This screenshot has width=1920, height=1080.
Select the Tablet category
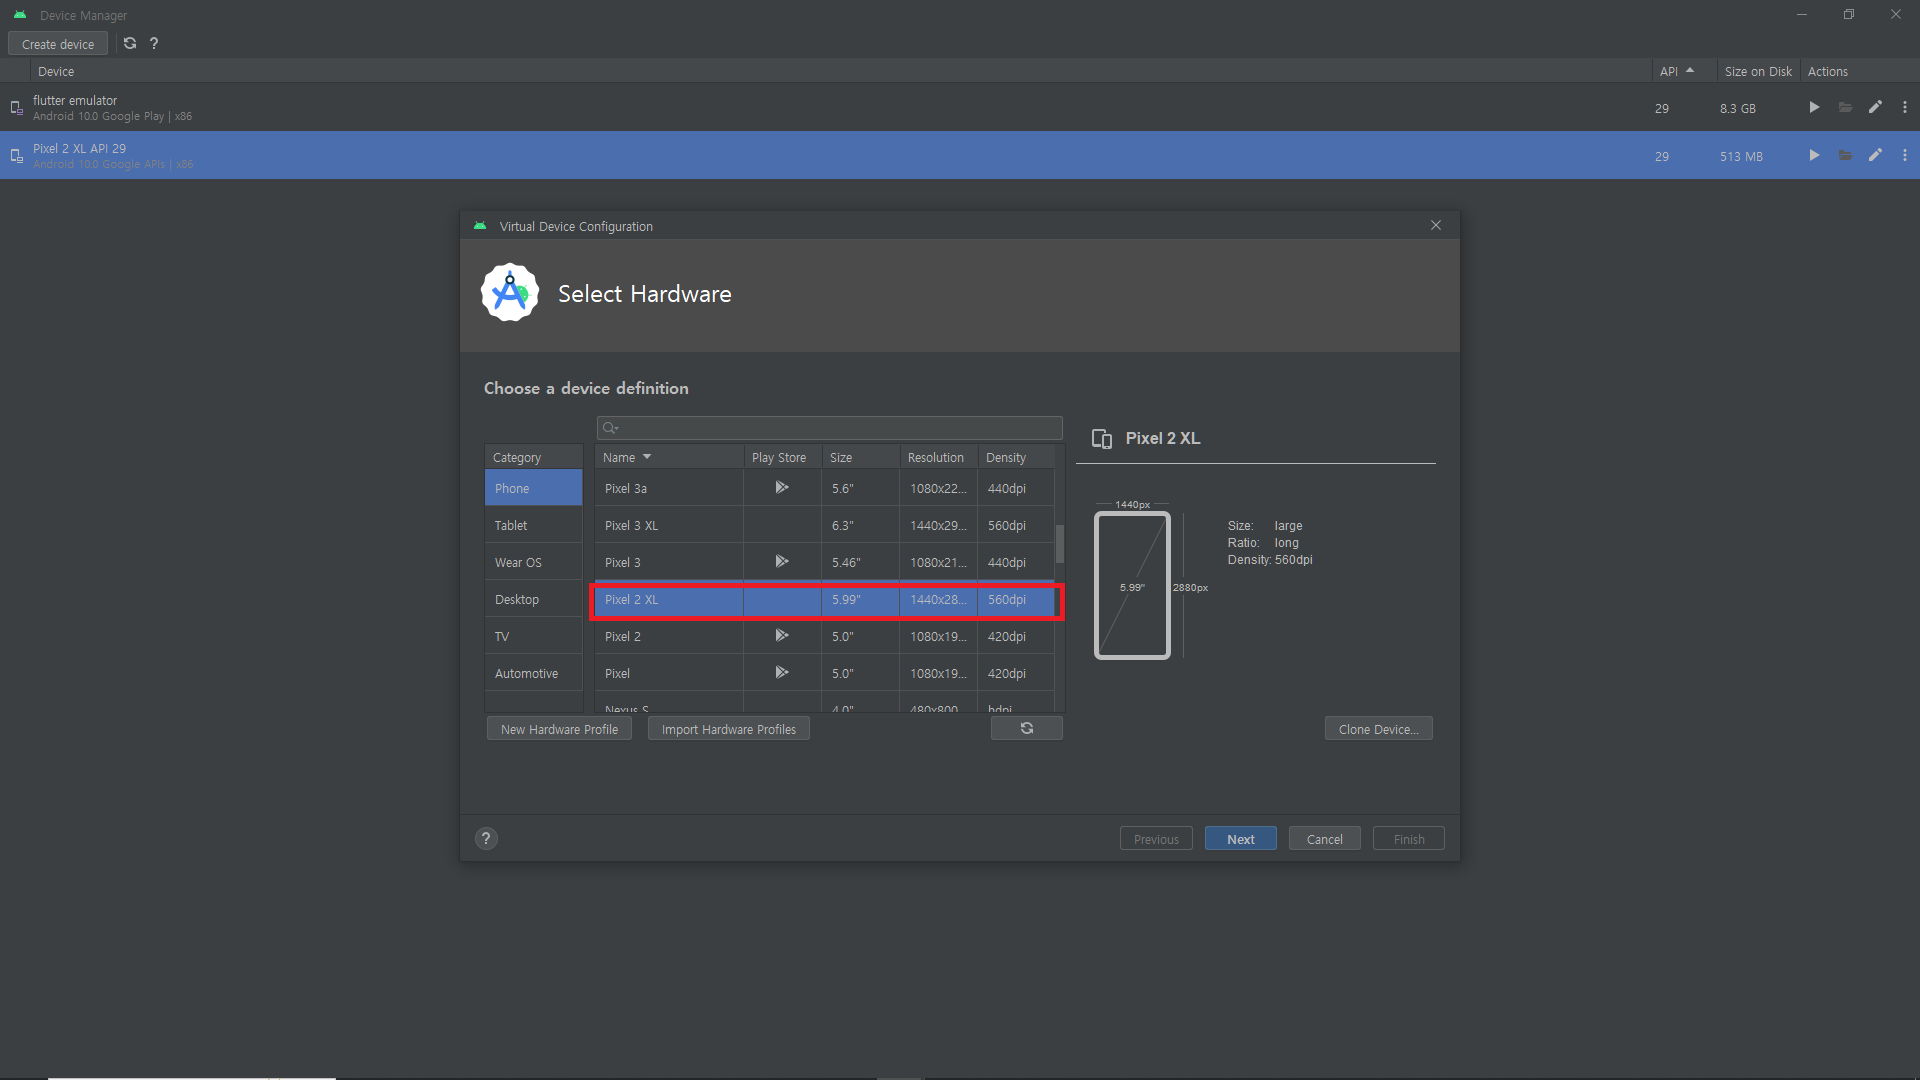point(533,525)
